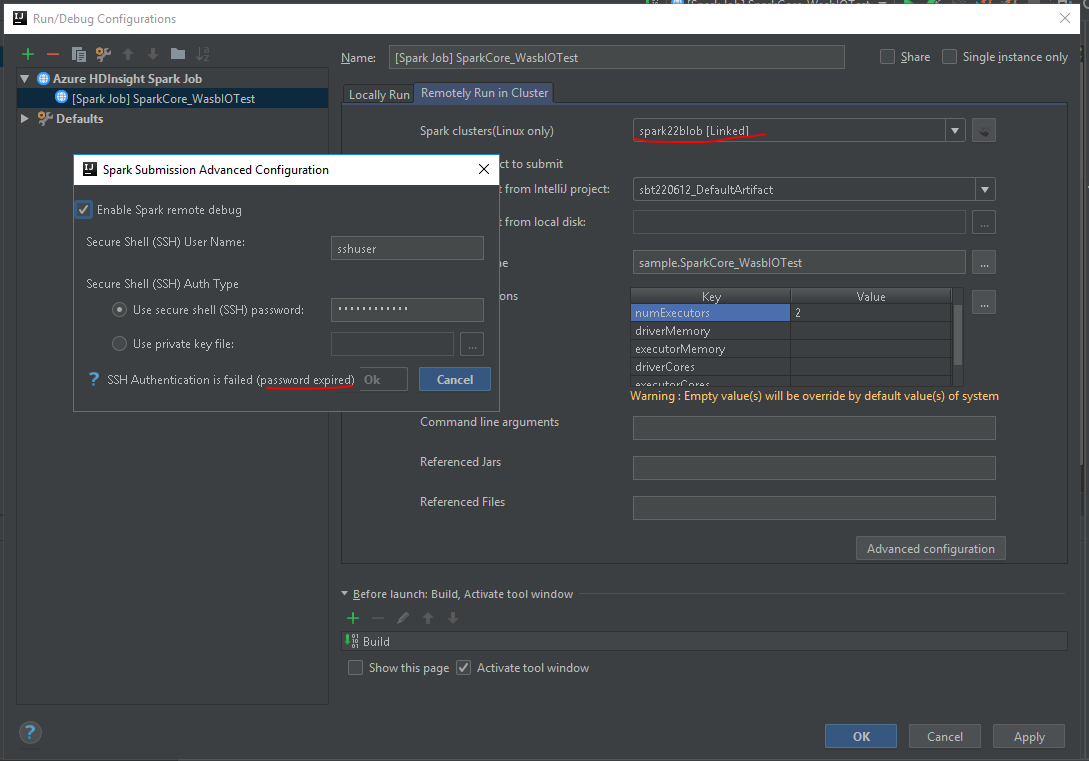
Task: Switch to the Locally Run tab
Action: [378, 93]
